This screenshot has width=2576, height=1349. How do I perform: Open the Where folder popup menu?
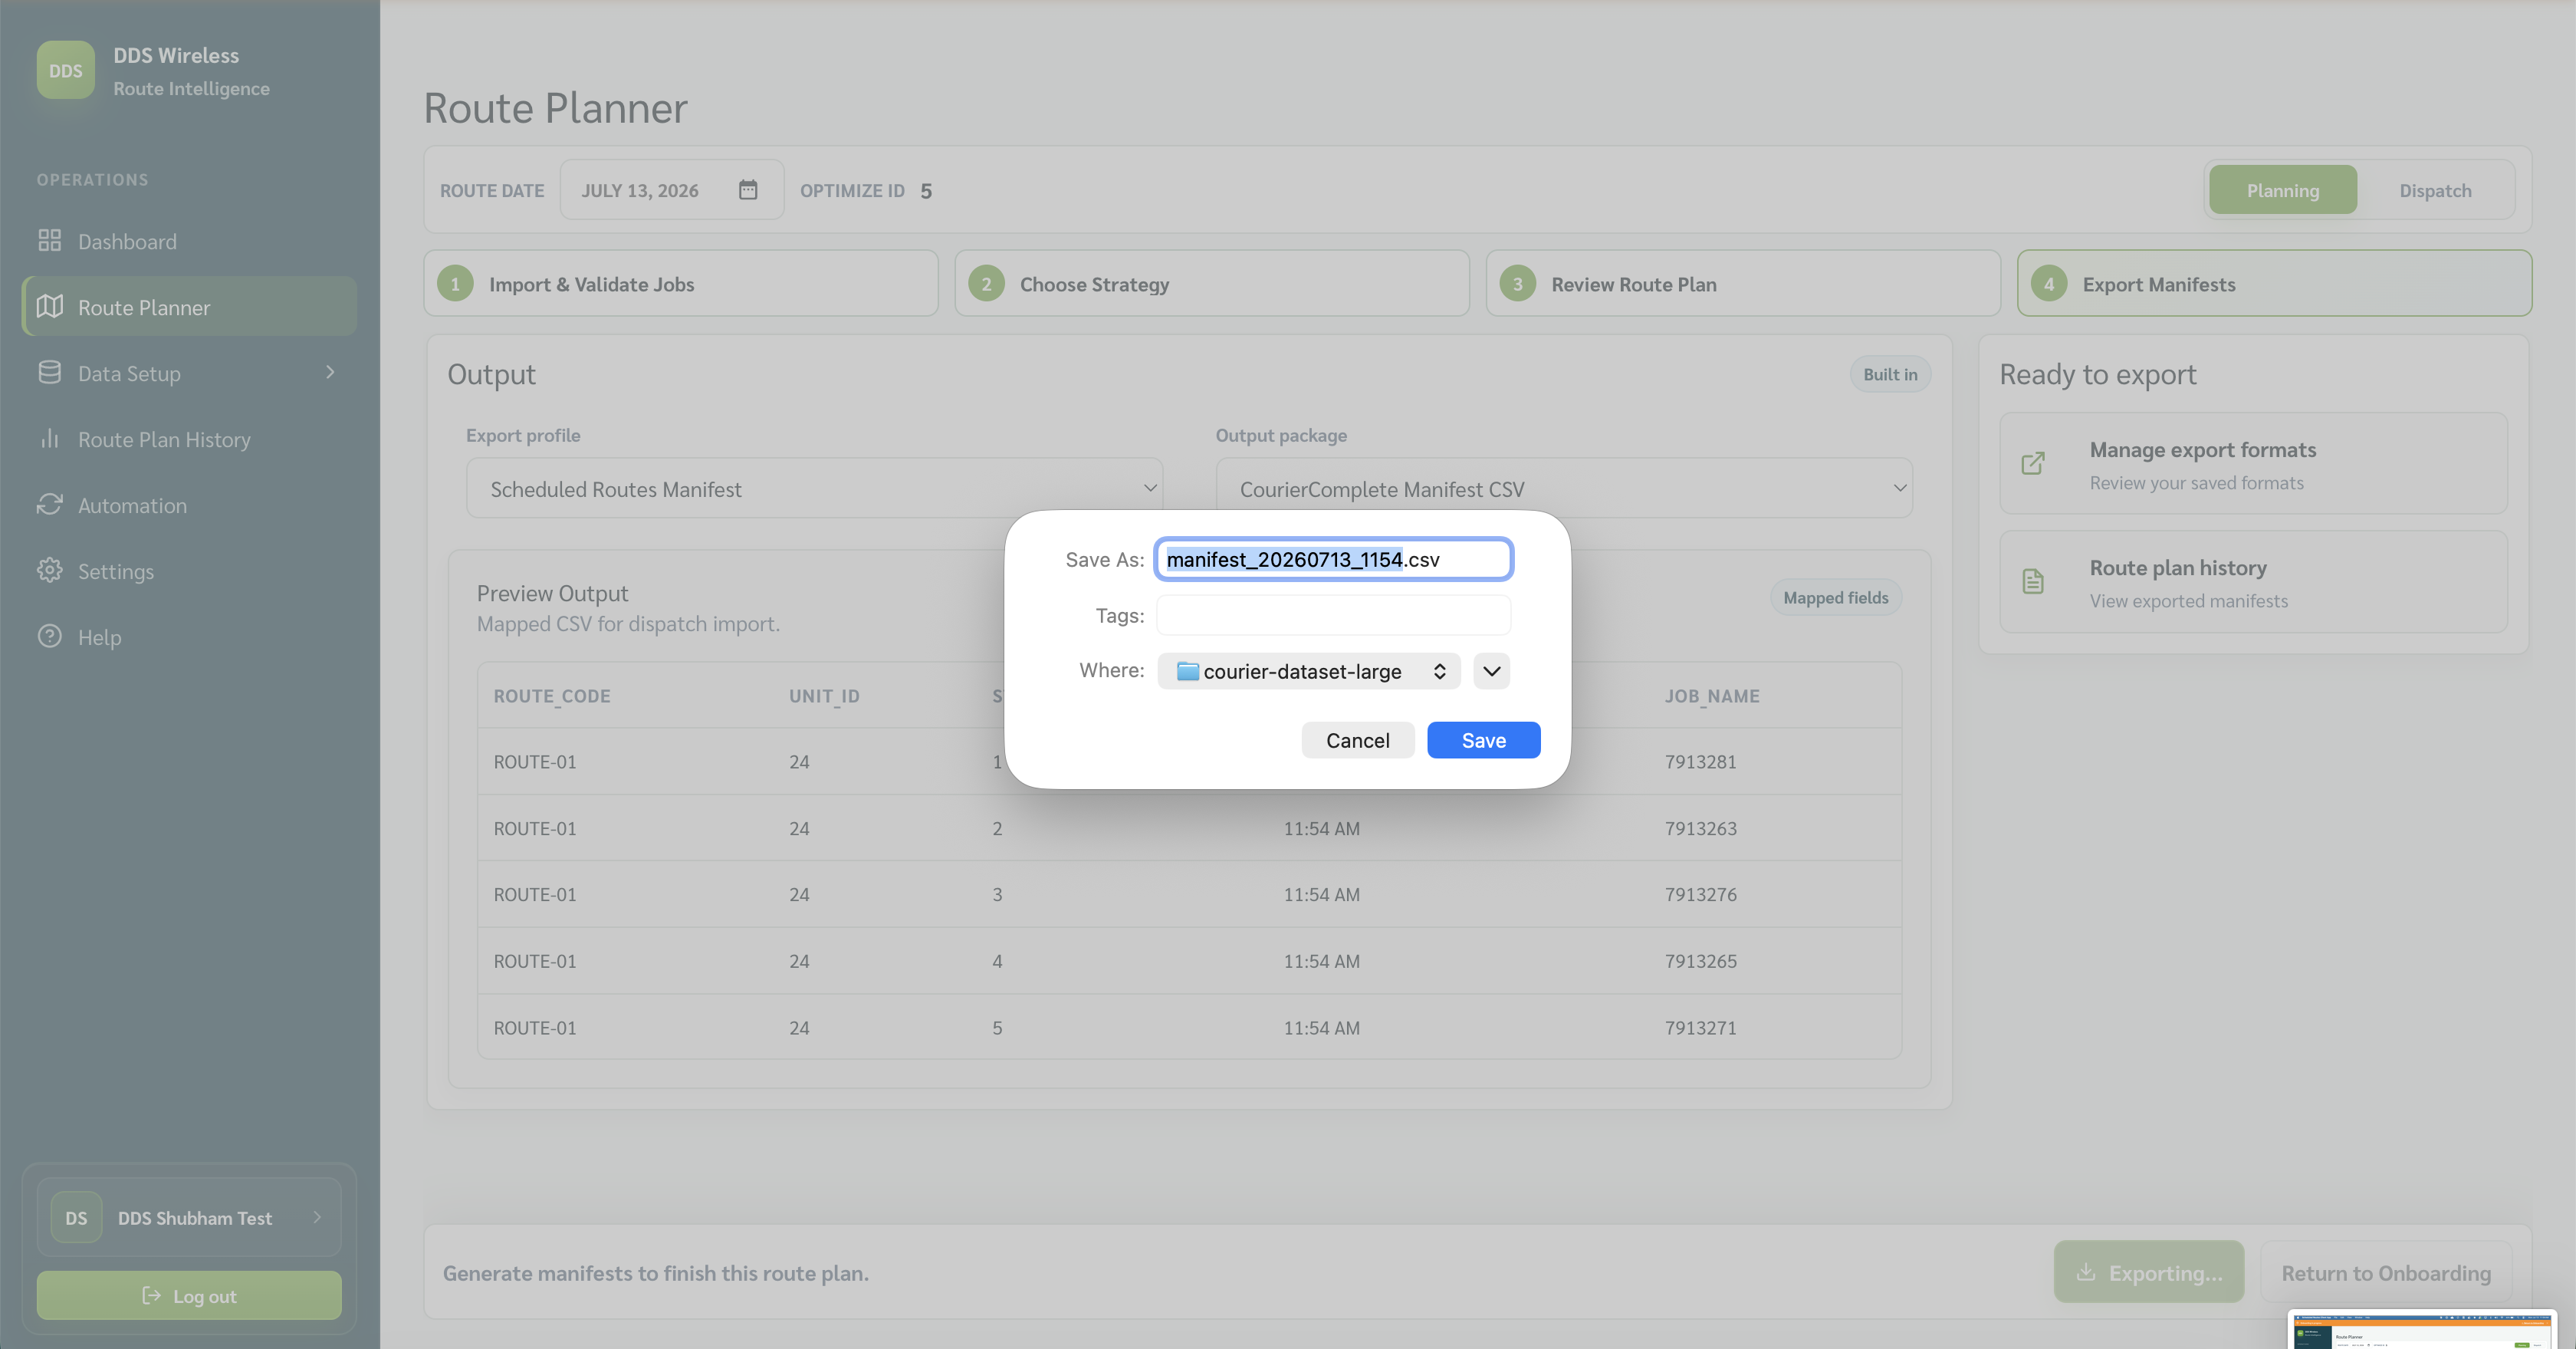point(1309,671)
